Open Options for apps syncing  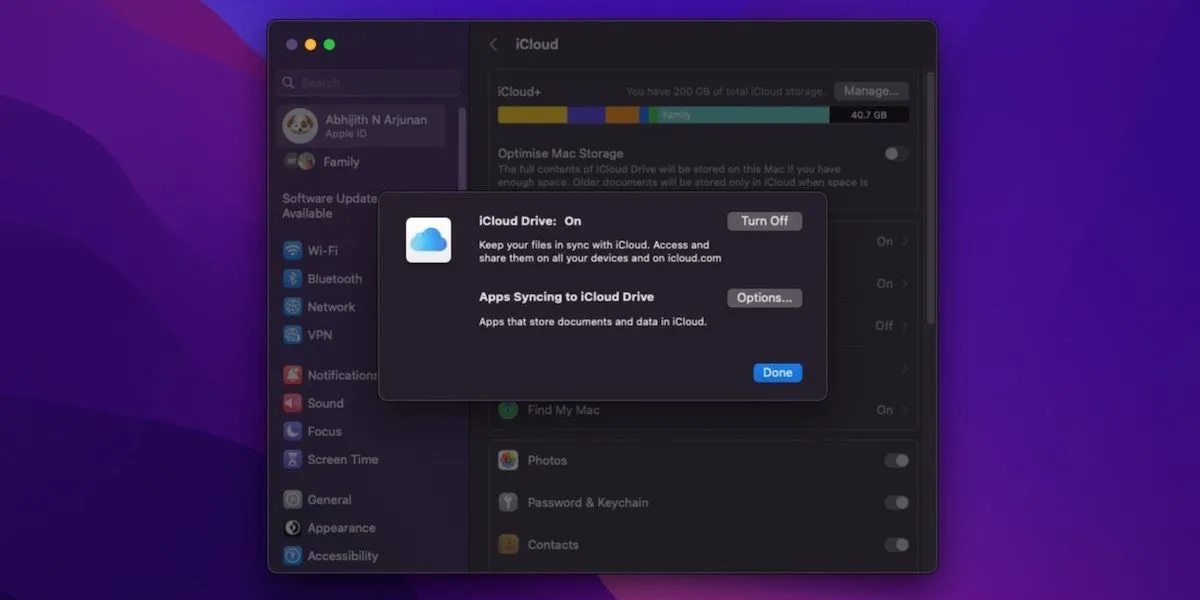click(x=764, y=298)
